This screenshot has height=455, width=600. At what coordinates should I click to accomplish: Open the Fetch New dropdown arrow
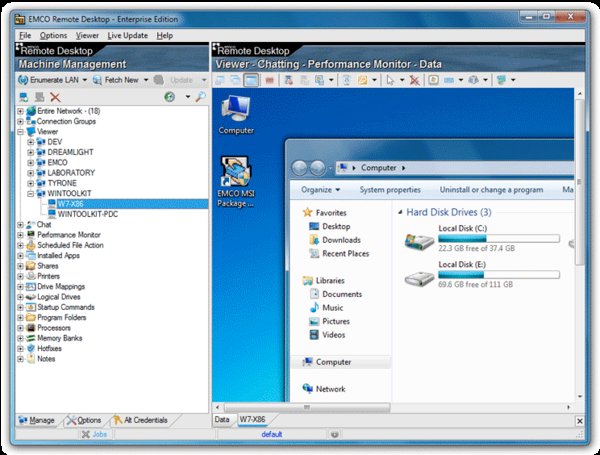click(x=146, y=79)
